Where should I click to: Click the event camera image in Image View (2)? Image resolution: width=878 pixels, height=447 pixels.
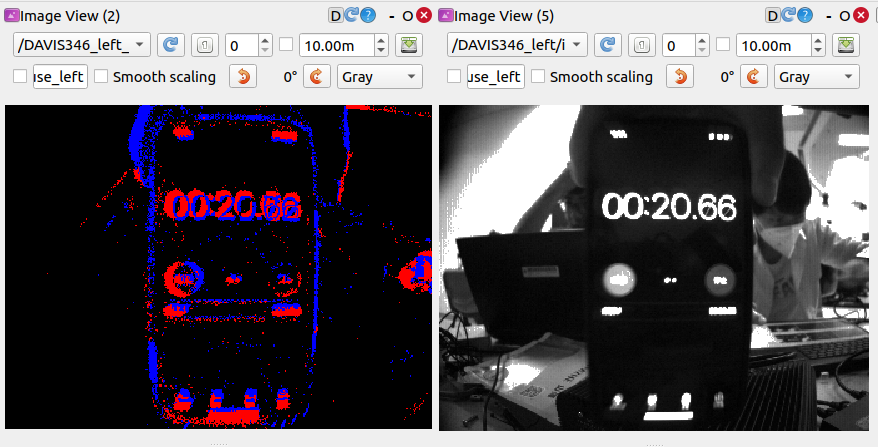click(x=218, y=267)
